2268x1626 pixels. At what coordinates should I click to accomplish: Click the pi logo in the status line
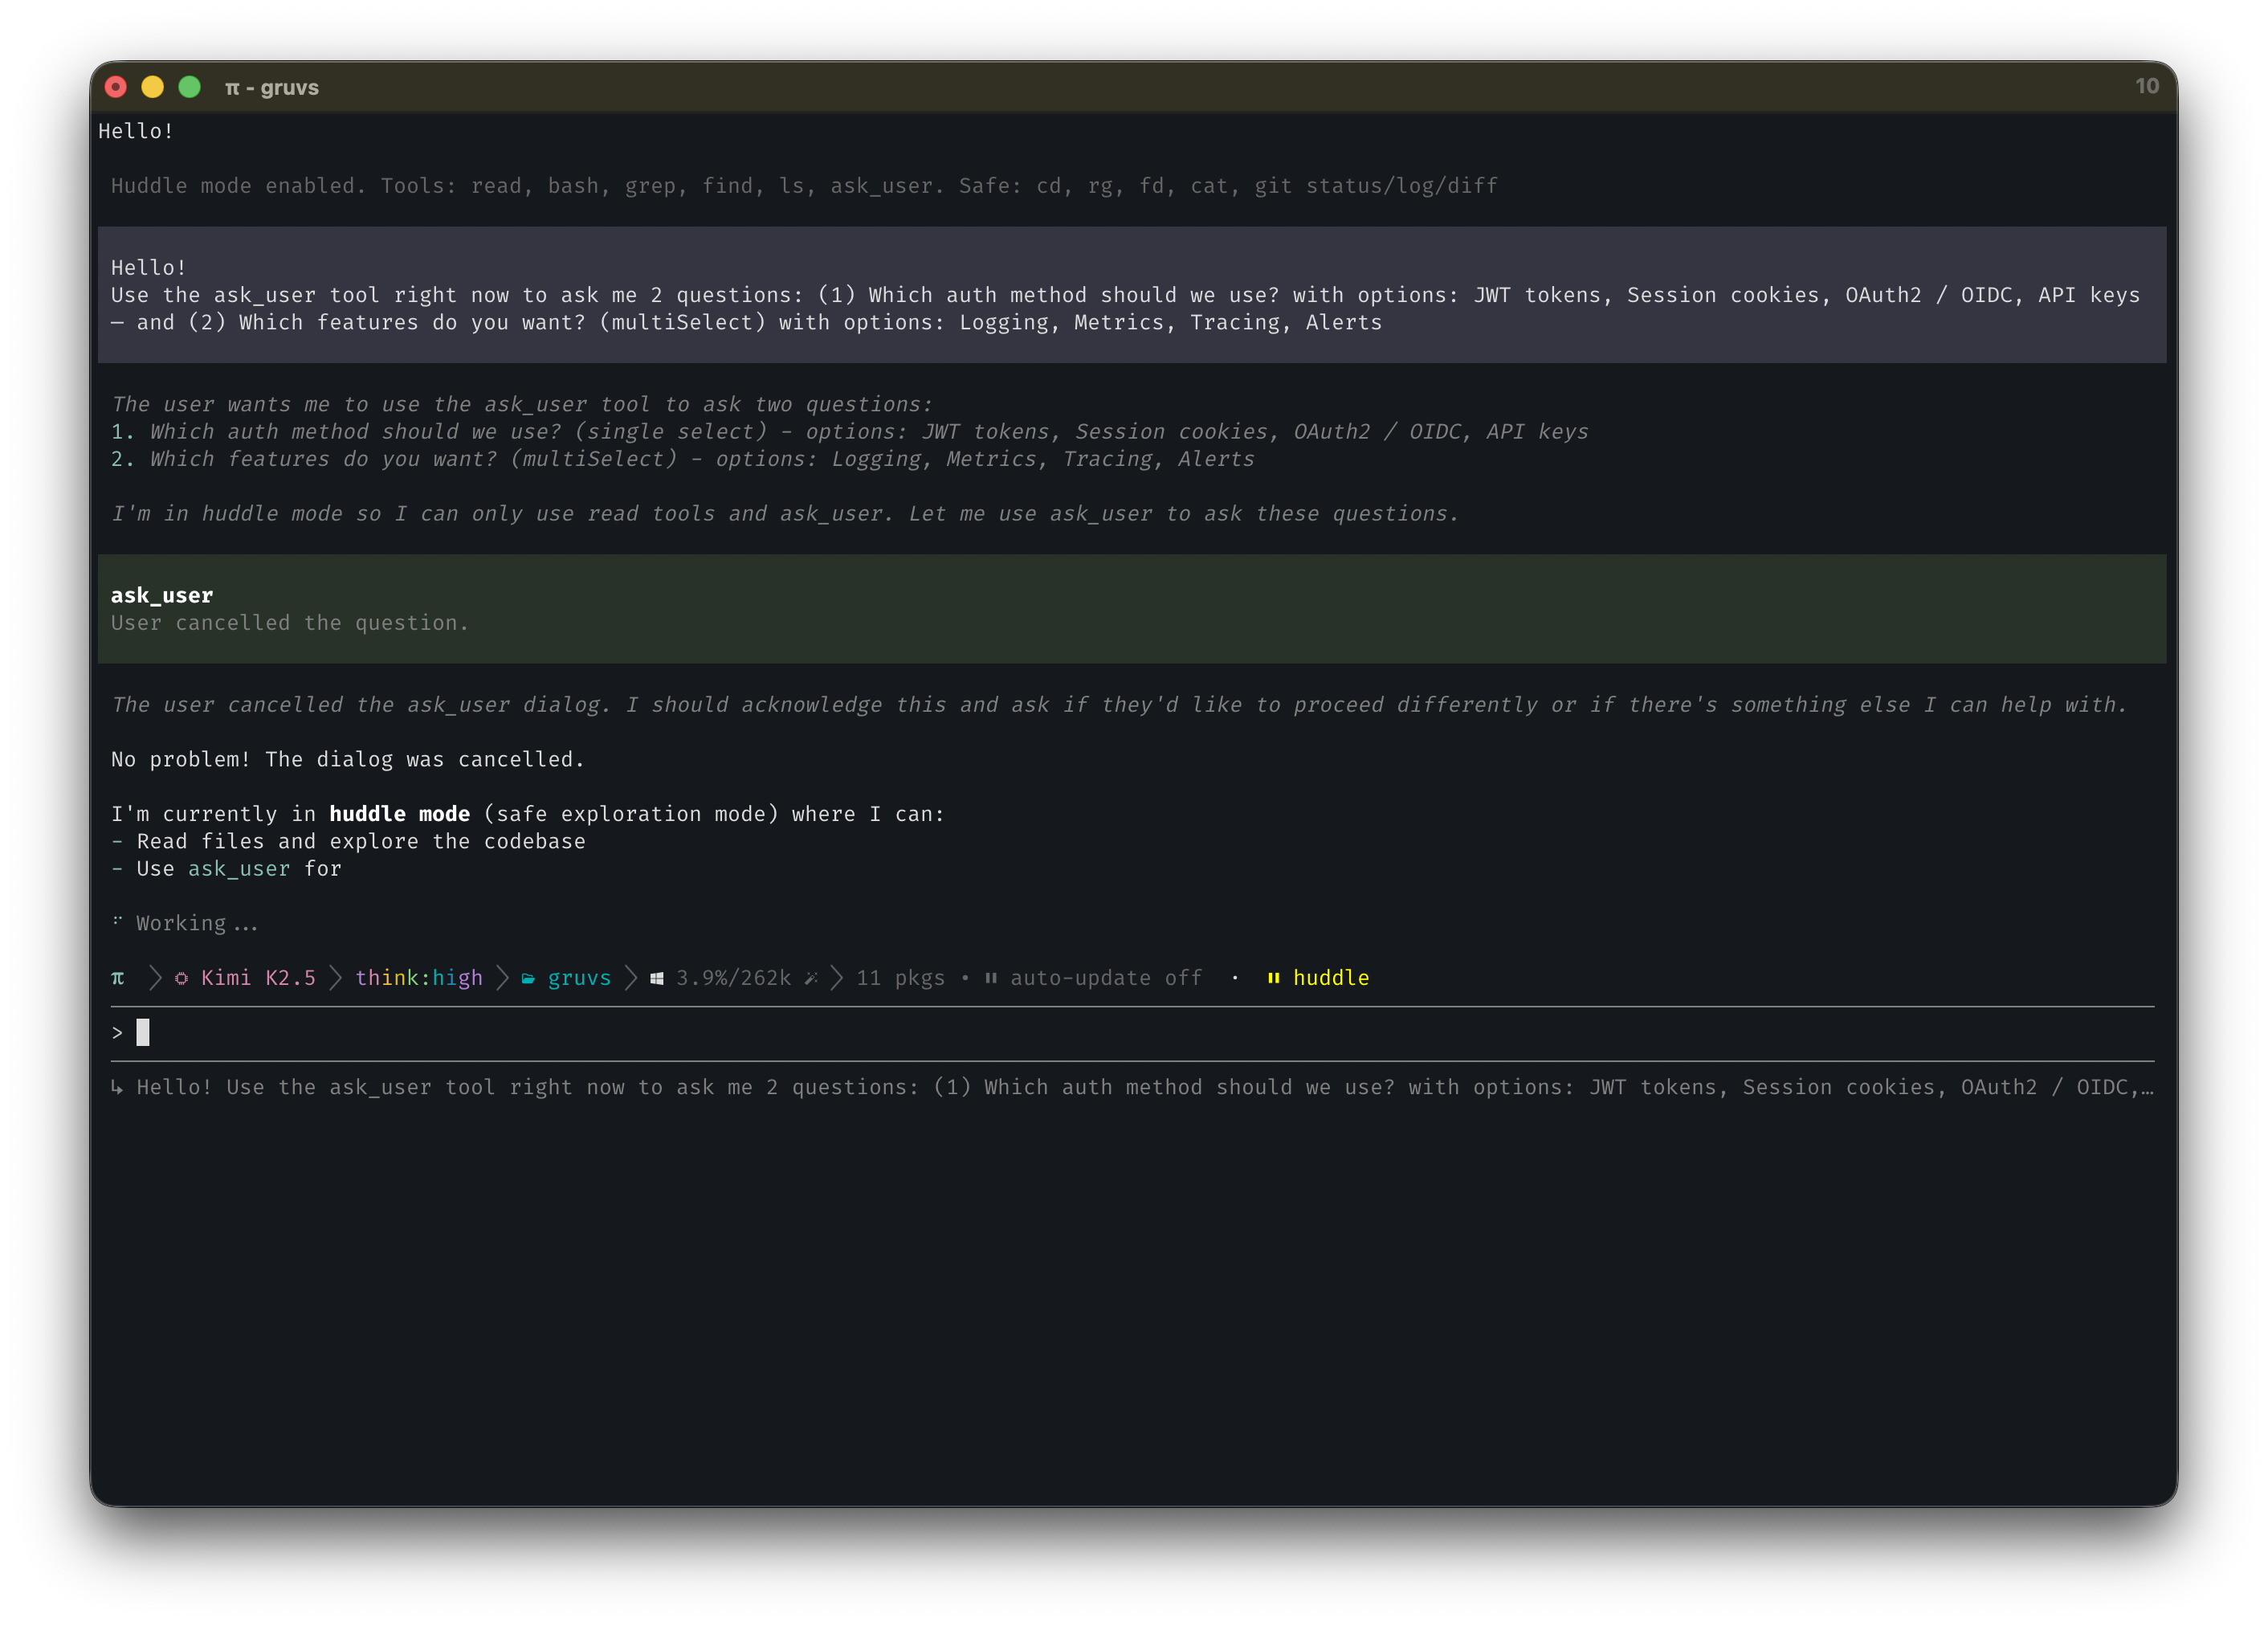(x=118, y=978)
